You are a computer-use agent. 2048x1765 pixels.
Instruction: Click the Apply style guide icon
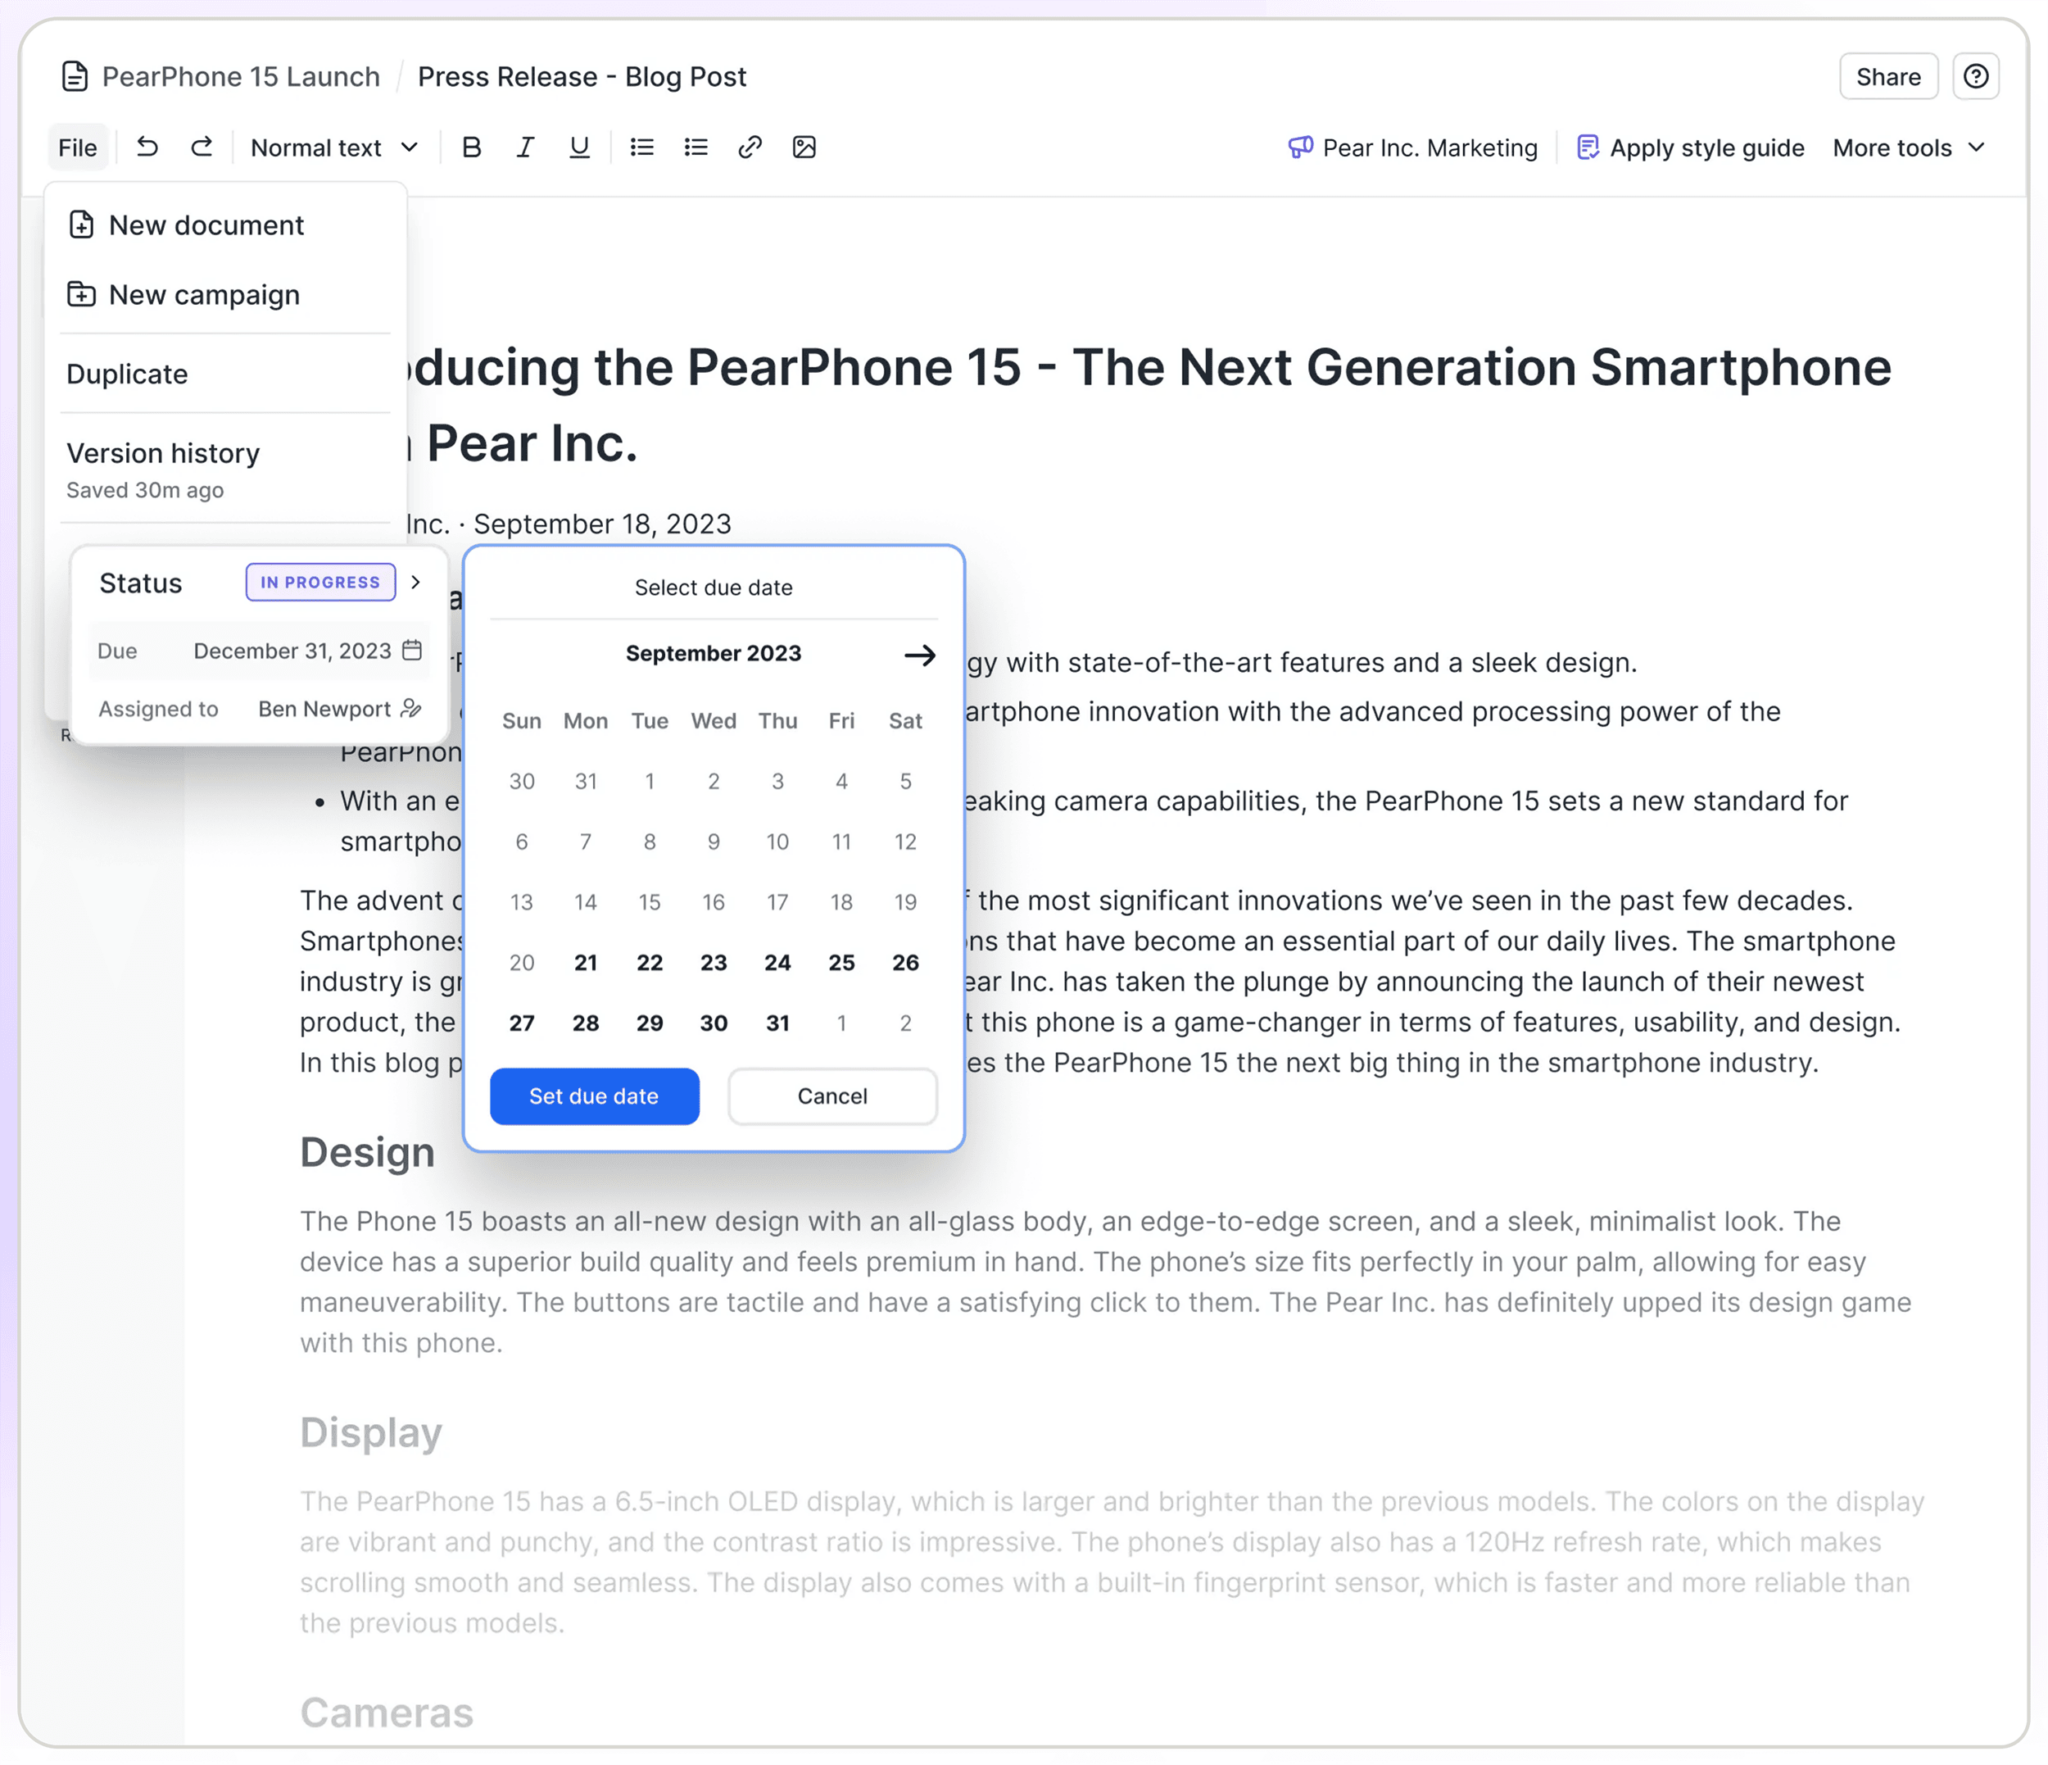pyautogui.click(x=1585, y=146)
